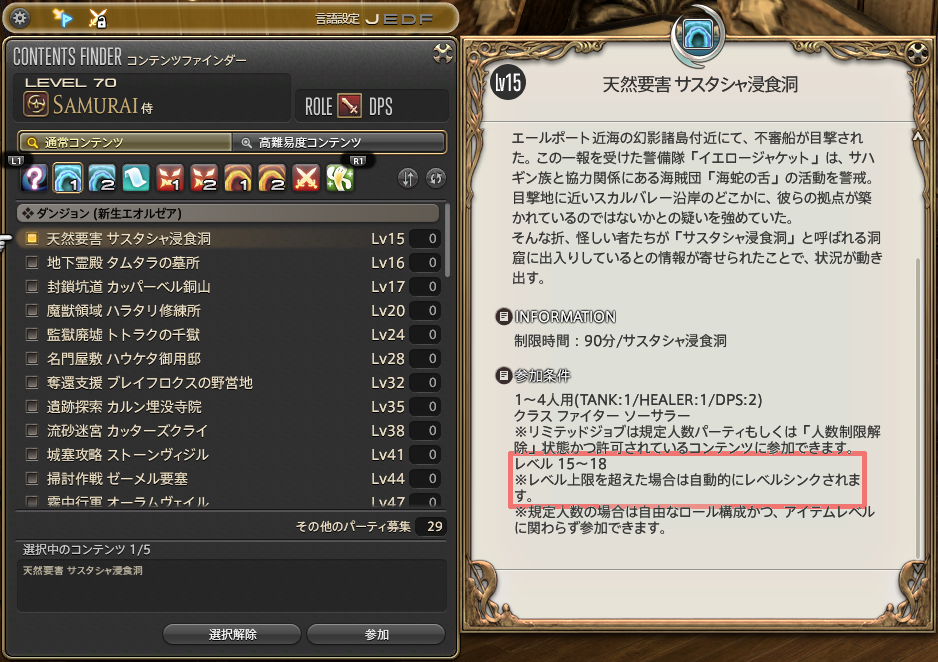This screenshot has height=662, width=938.
Task: Open the gear settings icon in top bar
Action: coord(21,18)
